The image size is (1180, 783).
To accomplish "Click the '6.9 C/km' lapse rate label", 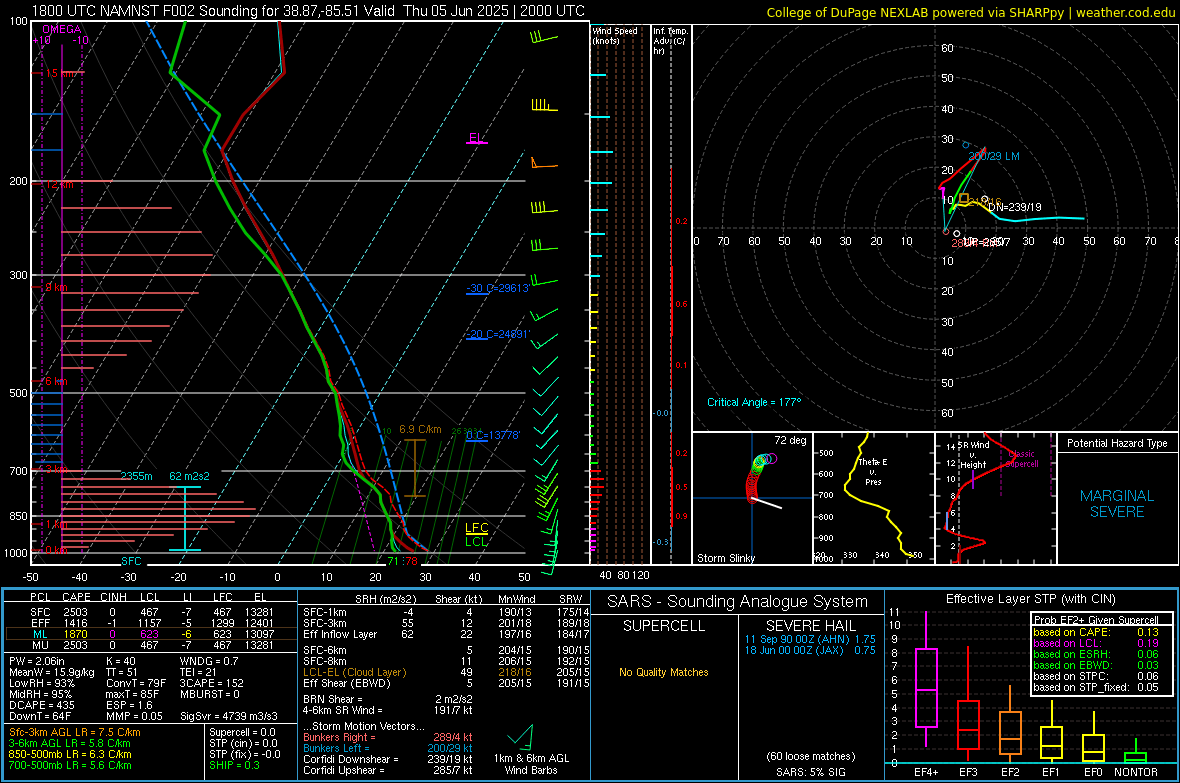I will [420, 429].
